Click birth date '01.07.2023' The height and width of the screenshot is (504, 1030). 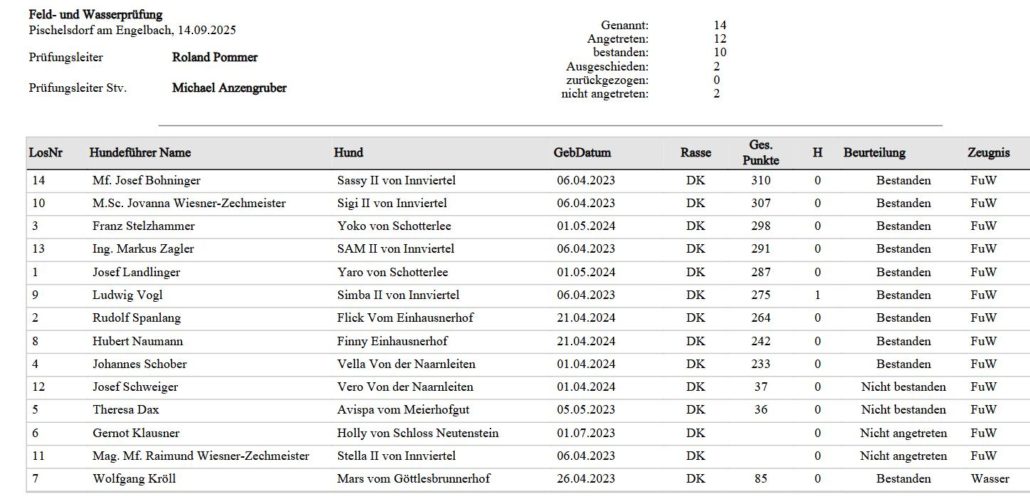pos(586,433)
